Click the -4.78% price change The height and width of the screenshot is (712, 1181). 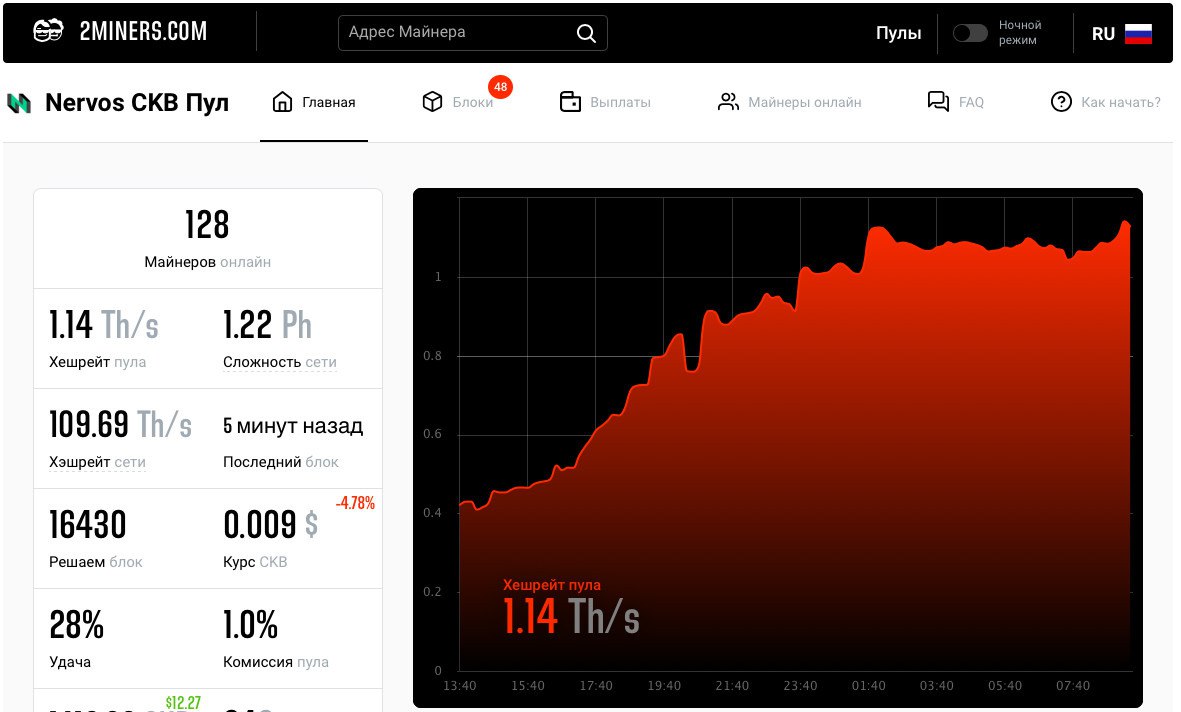(355, 503)
